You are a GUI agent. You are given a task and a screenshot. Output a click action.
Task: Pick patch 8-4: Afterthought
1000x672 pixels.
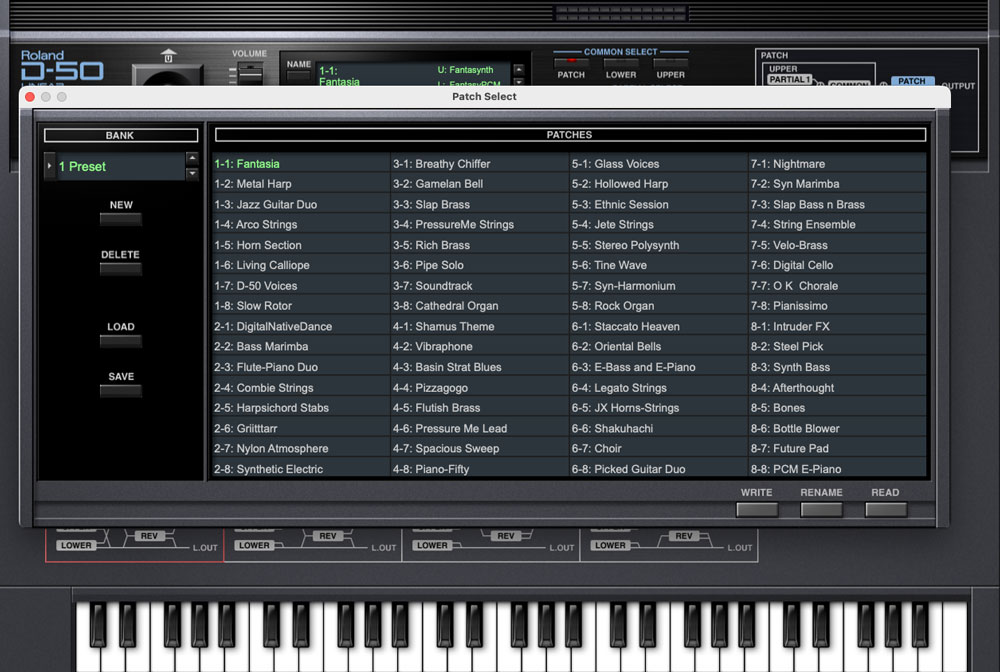[837, 388]
